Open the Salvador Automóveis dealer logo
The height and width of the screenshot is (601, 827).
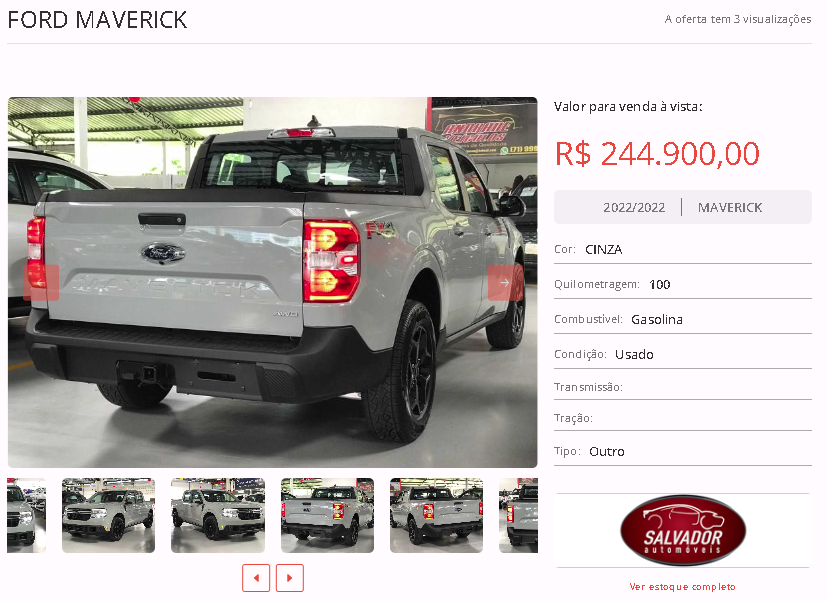[682, 530]
